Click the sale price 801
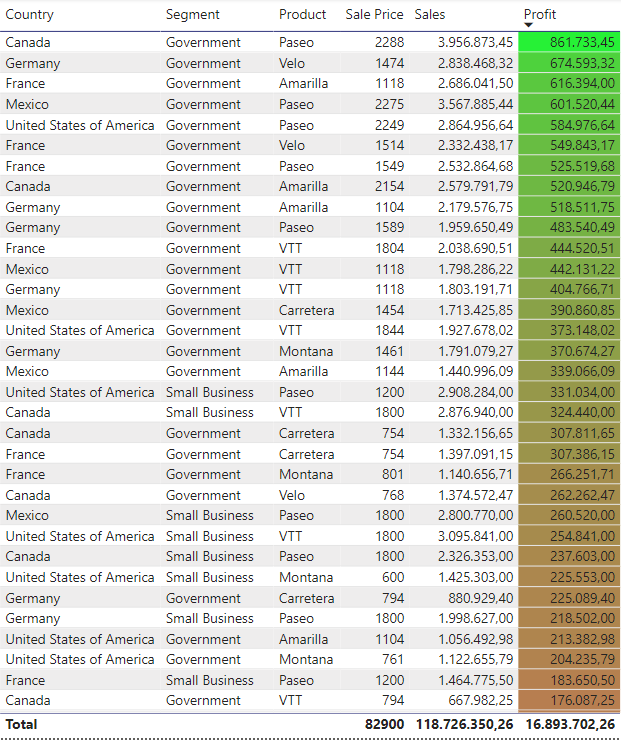This screenshot has width=621, height=742. click(x=393, y=474)
